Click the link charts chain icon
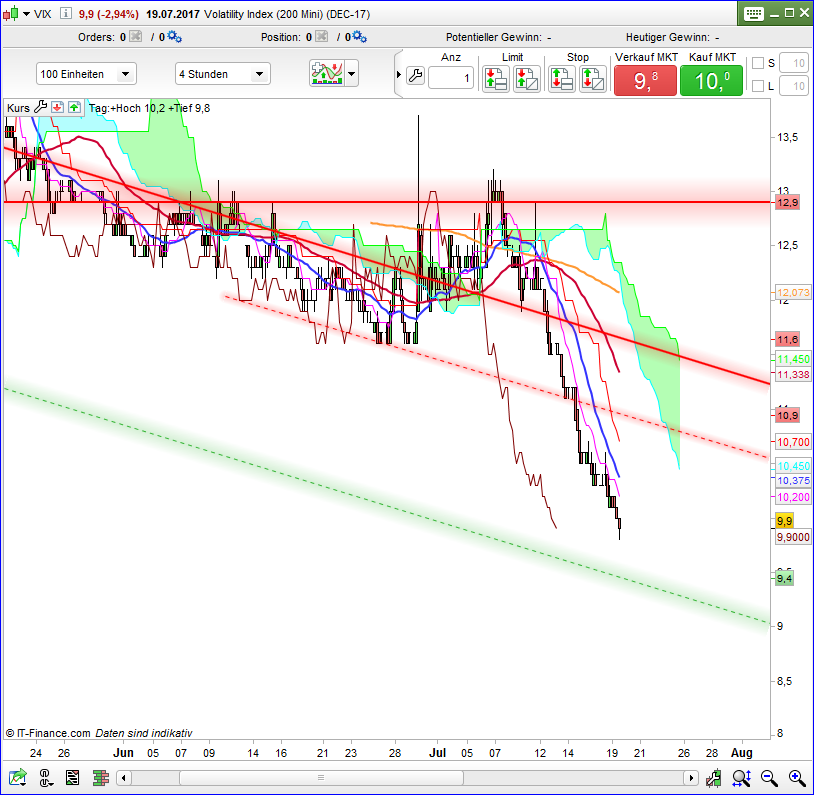814x795 pixels. tap(46, 778)
